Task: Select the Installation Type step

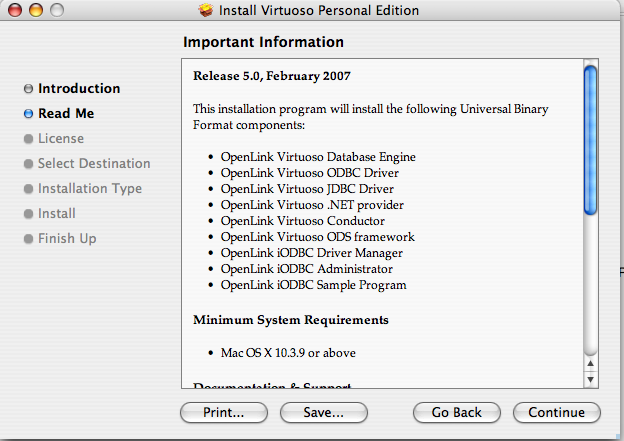Action: pyautogui.click(x=90, y=188)
